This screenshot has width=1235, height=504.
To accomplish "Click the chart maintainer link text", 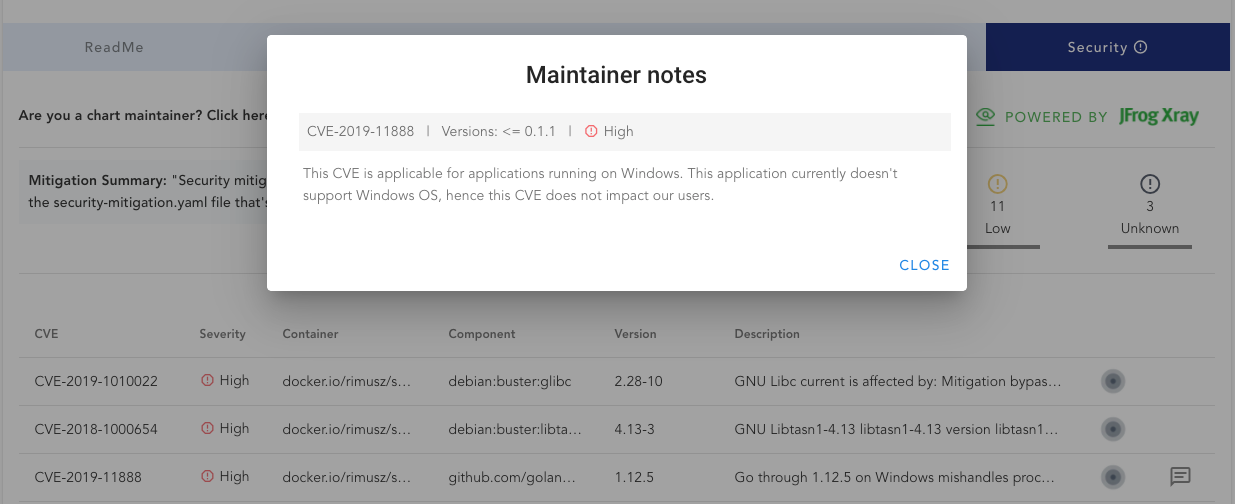I will click(x=143, y=116).
